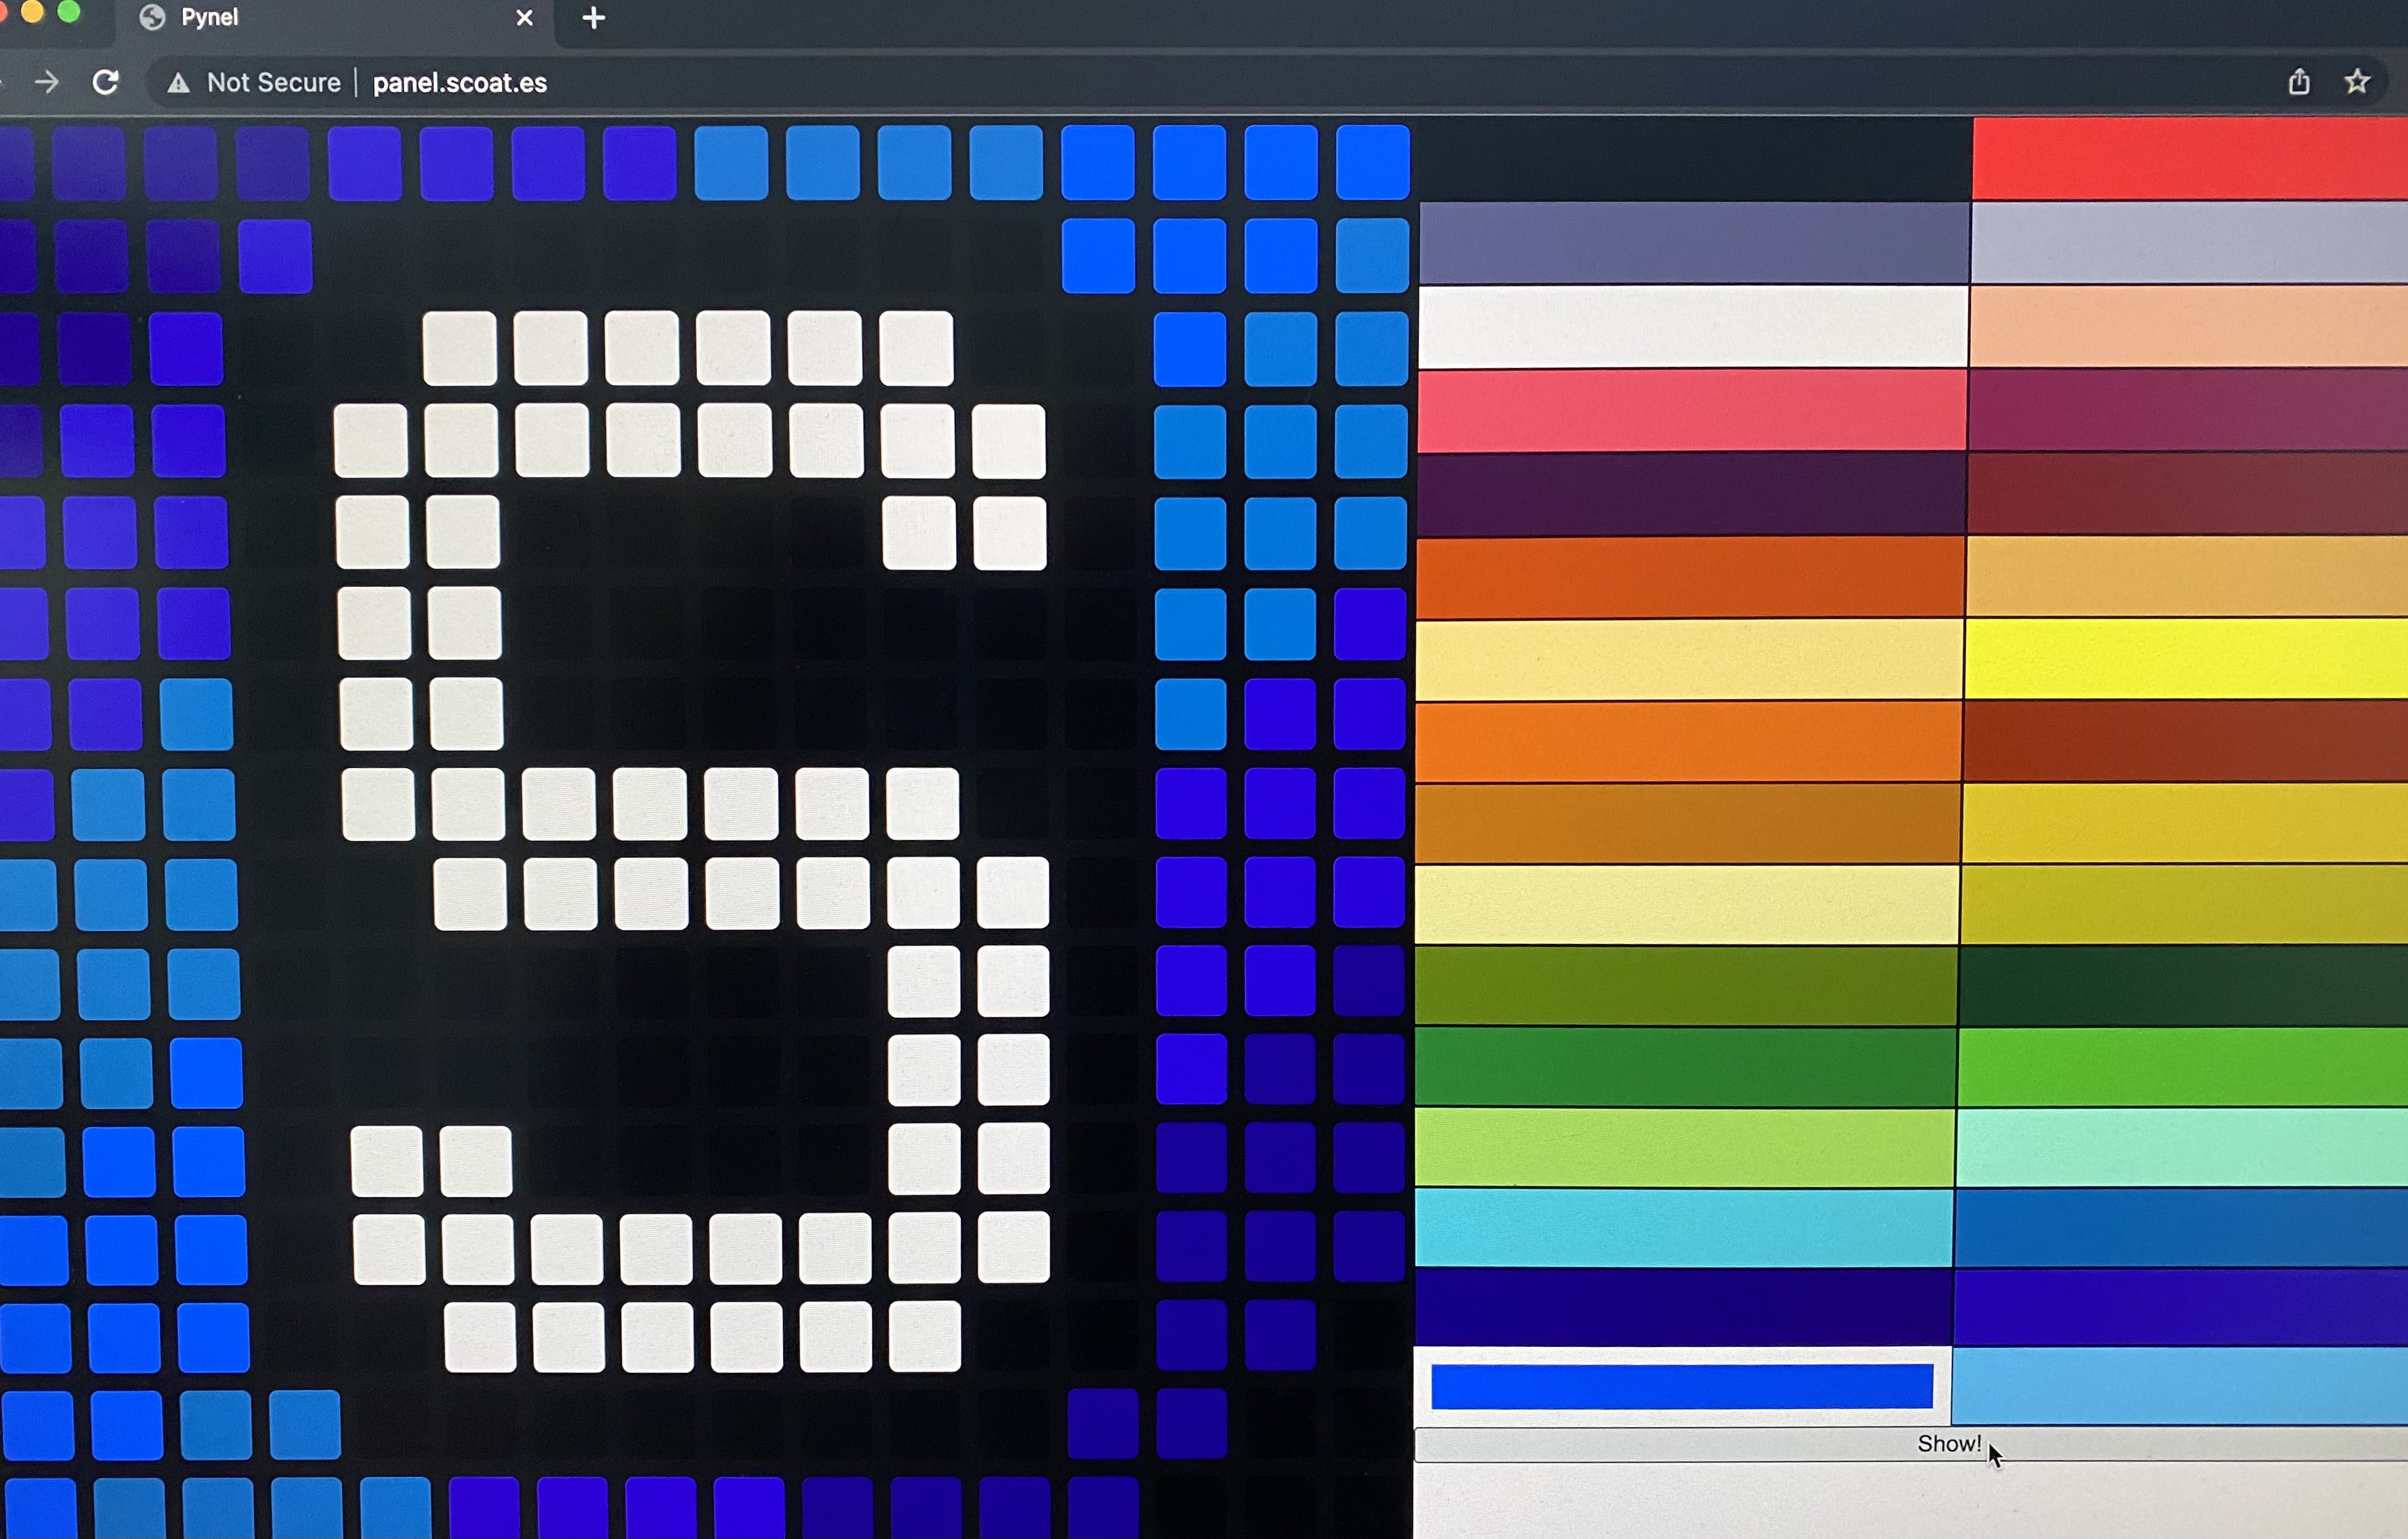
Task: Close the Pynel tab
Action: pyautogui.click(x=524, y=18)
